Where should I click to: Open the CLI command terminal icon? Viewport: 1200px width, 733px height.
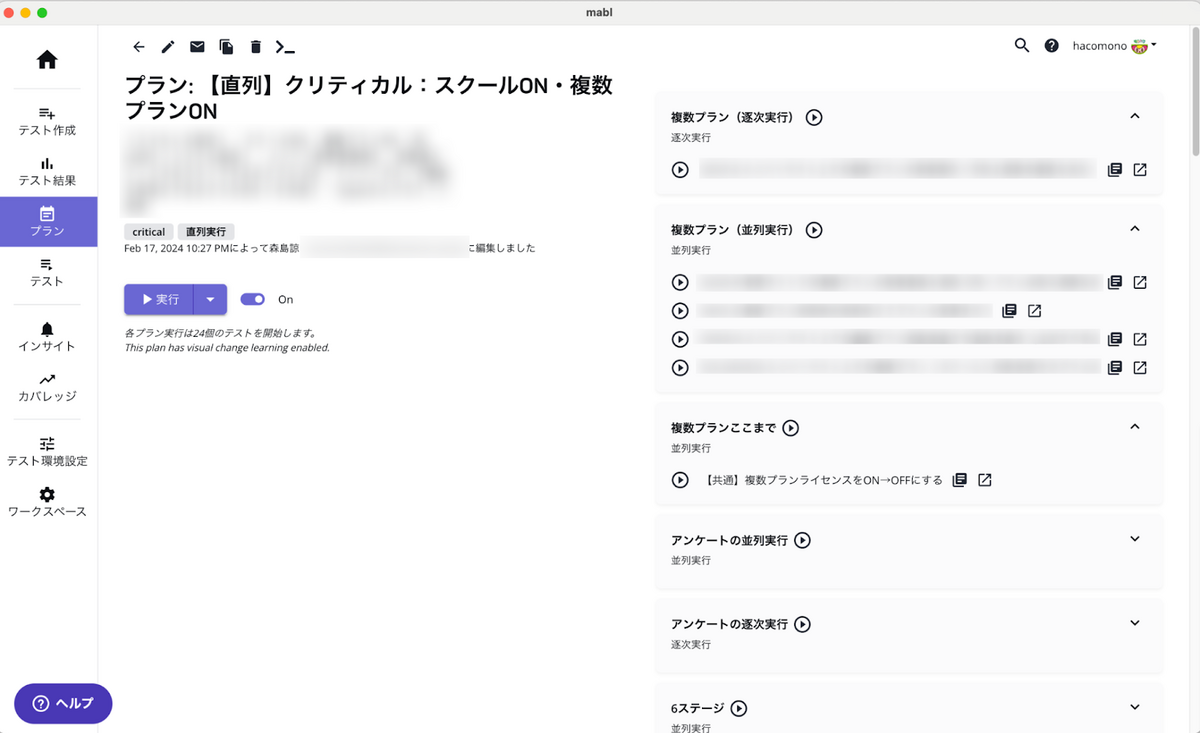click(285, 46)
